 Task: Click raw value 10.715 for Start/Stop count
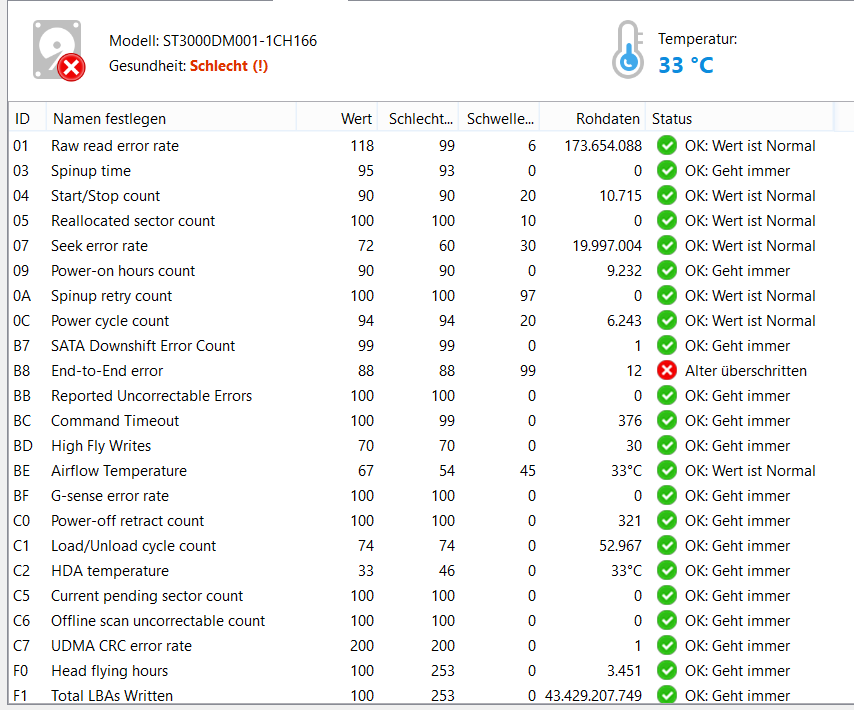(621, 196)
